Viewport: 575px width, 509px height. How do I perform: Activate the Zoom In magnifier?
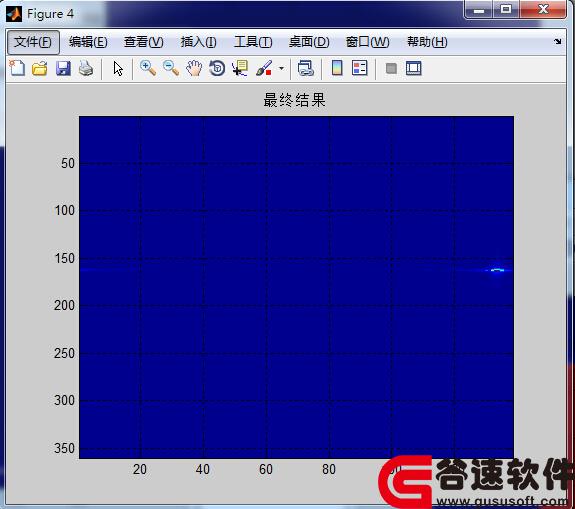(148, 68)
